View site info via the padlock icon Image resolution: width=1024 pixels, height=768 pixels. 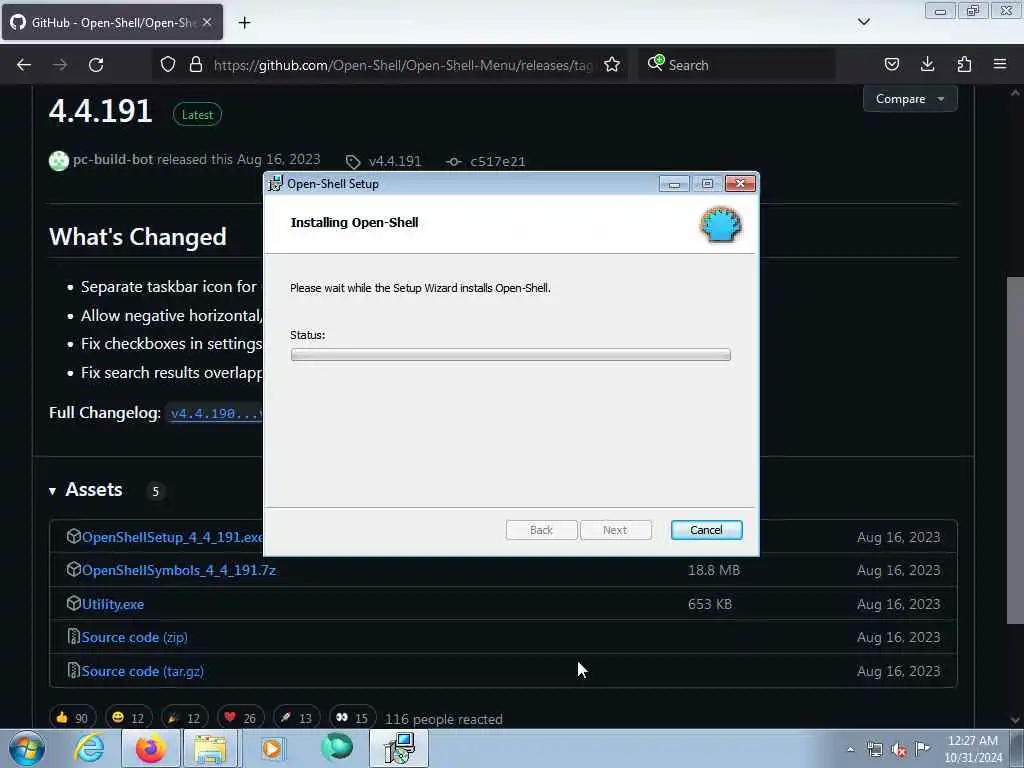coord(196,65)
